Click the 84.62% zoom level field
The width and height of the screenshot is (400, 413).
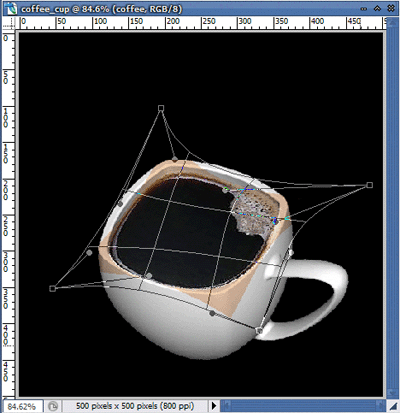[23, 406]
